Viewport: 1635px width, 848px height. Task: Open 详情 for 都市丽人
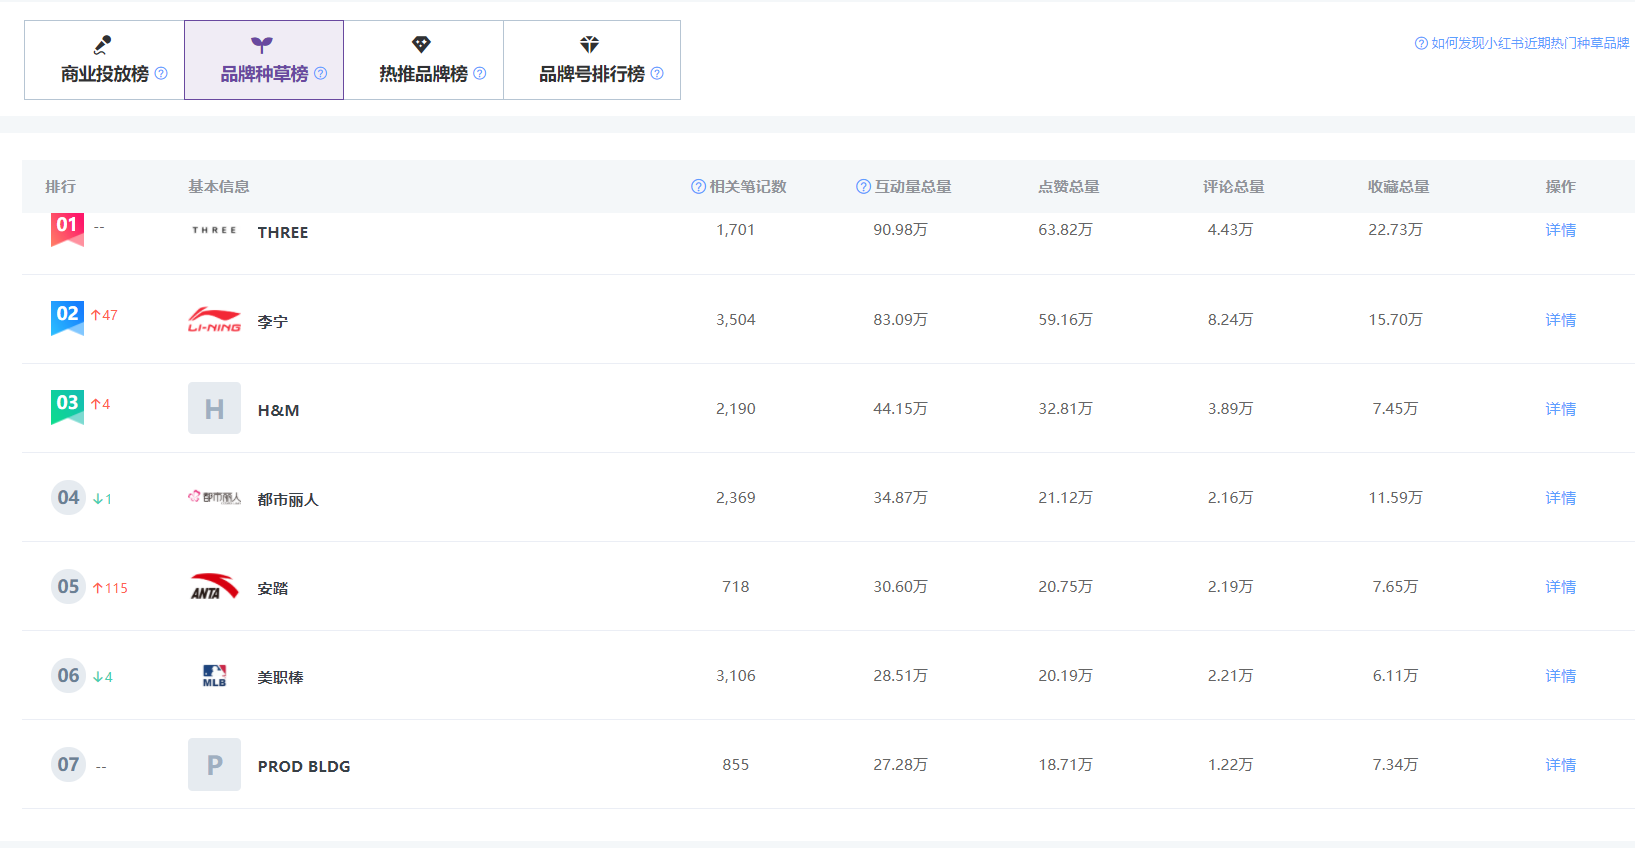1560,498
